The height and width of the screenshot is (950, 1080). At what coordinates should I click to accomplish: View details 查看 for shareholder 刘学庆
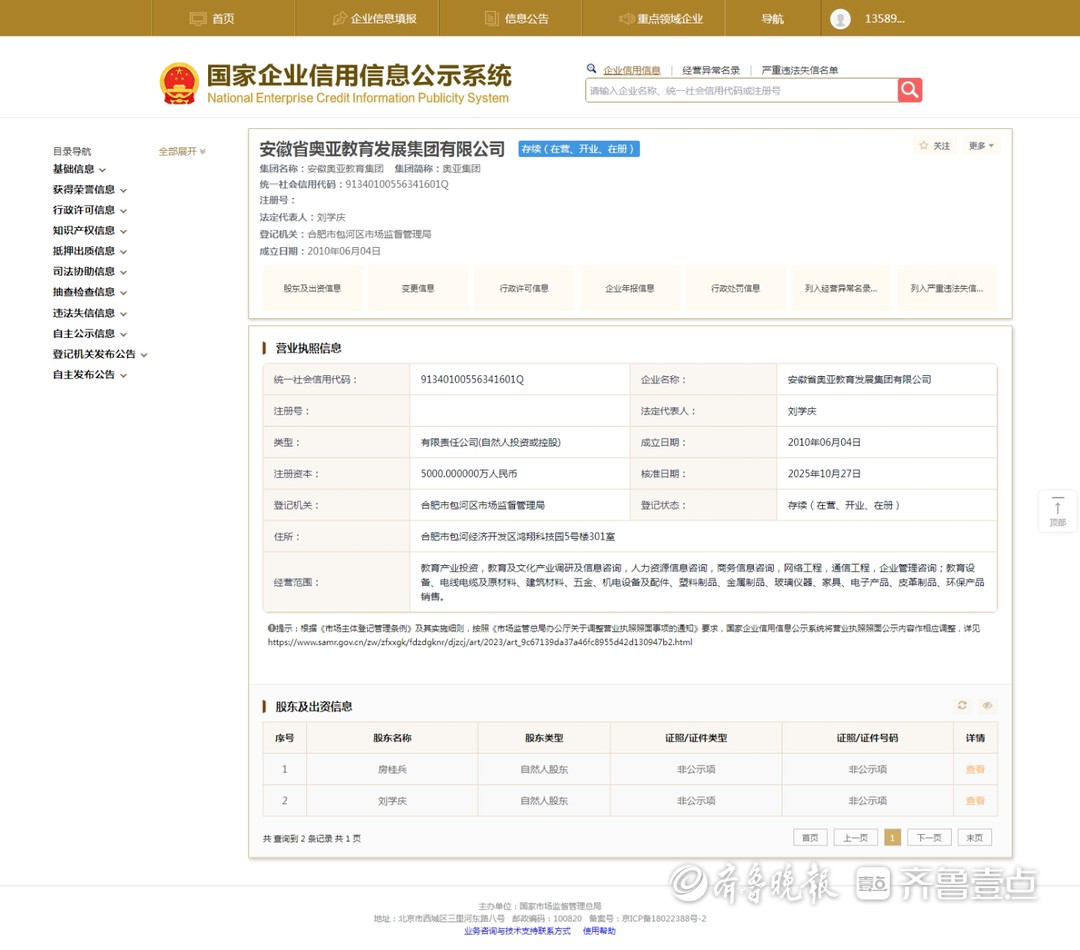tap(975, 801)
